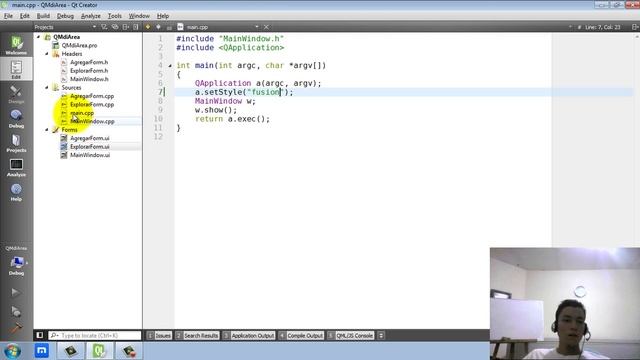Image resolution: width=640 pixels, height=360 pixels.
Task: Click the split editor icon
Action: [635, 27]
